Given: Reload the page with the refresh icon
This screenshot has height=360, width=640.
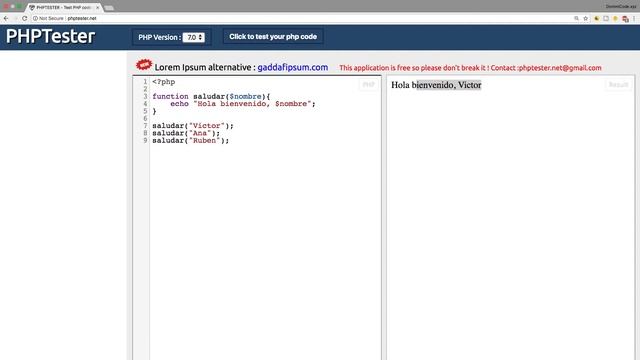Looking at the screenshot, I should pyautogui.click(x=24, y=18).
